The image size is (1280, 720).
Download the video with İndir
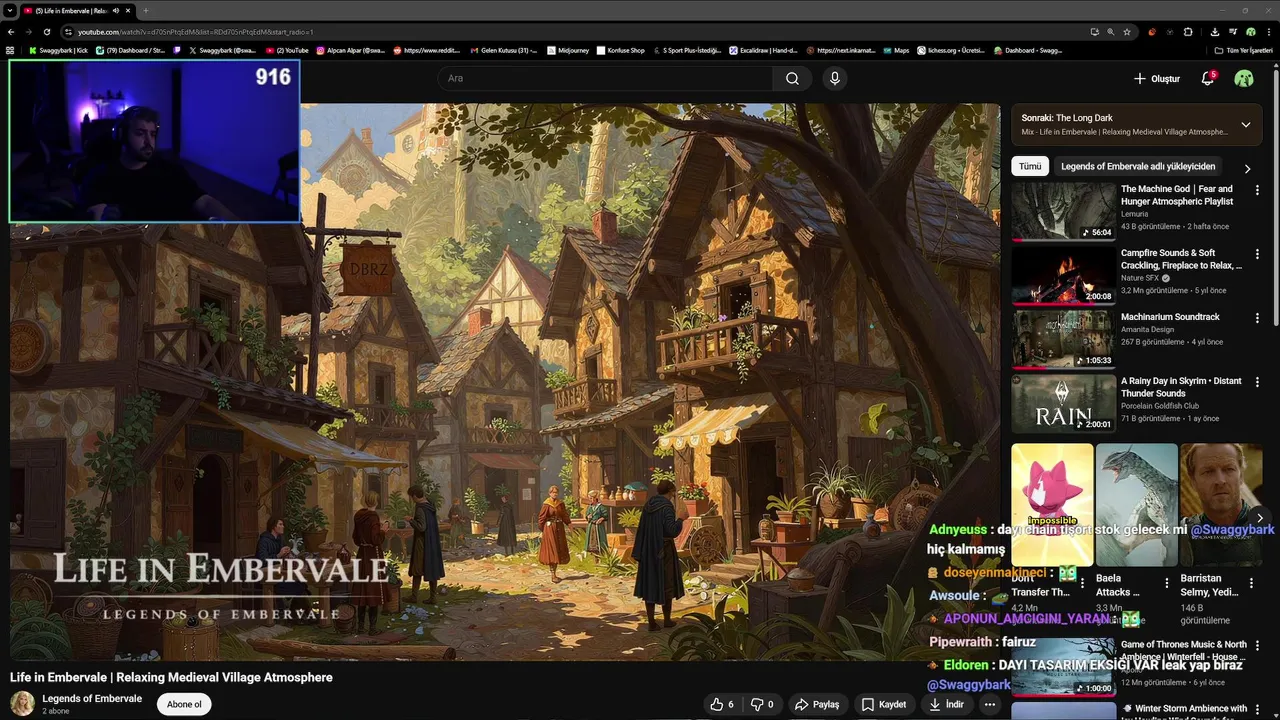pyautogui.click(x=946, y=704)
